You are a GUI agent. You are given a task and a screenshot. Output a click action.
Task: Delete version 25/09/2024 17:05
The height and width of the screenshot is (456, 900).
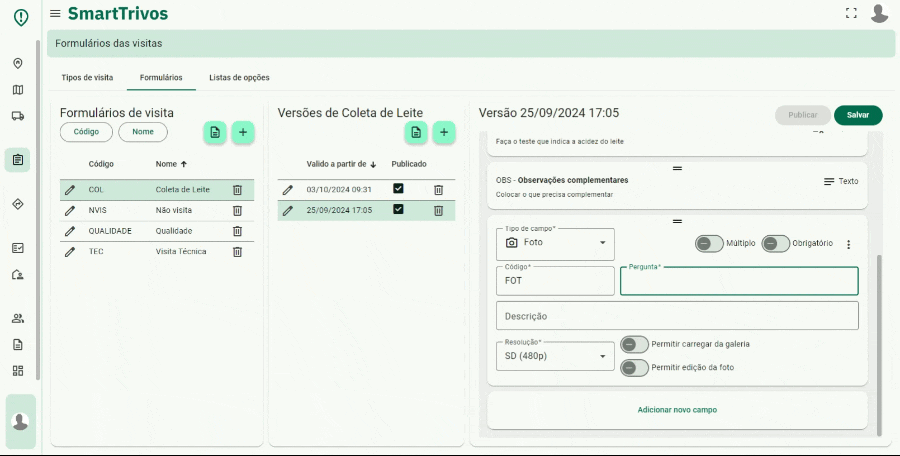[439, 210]
